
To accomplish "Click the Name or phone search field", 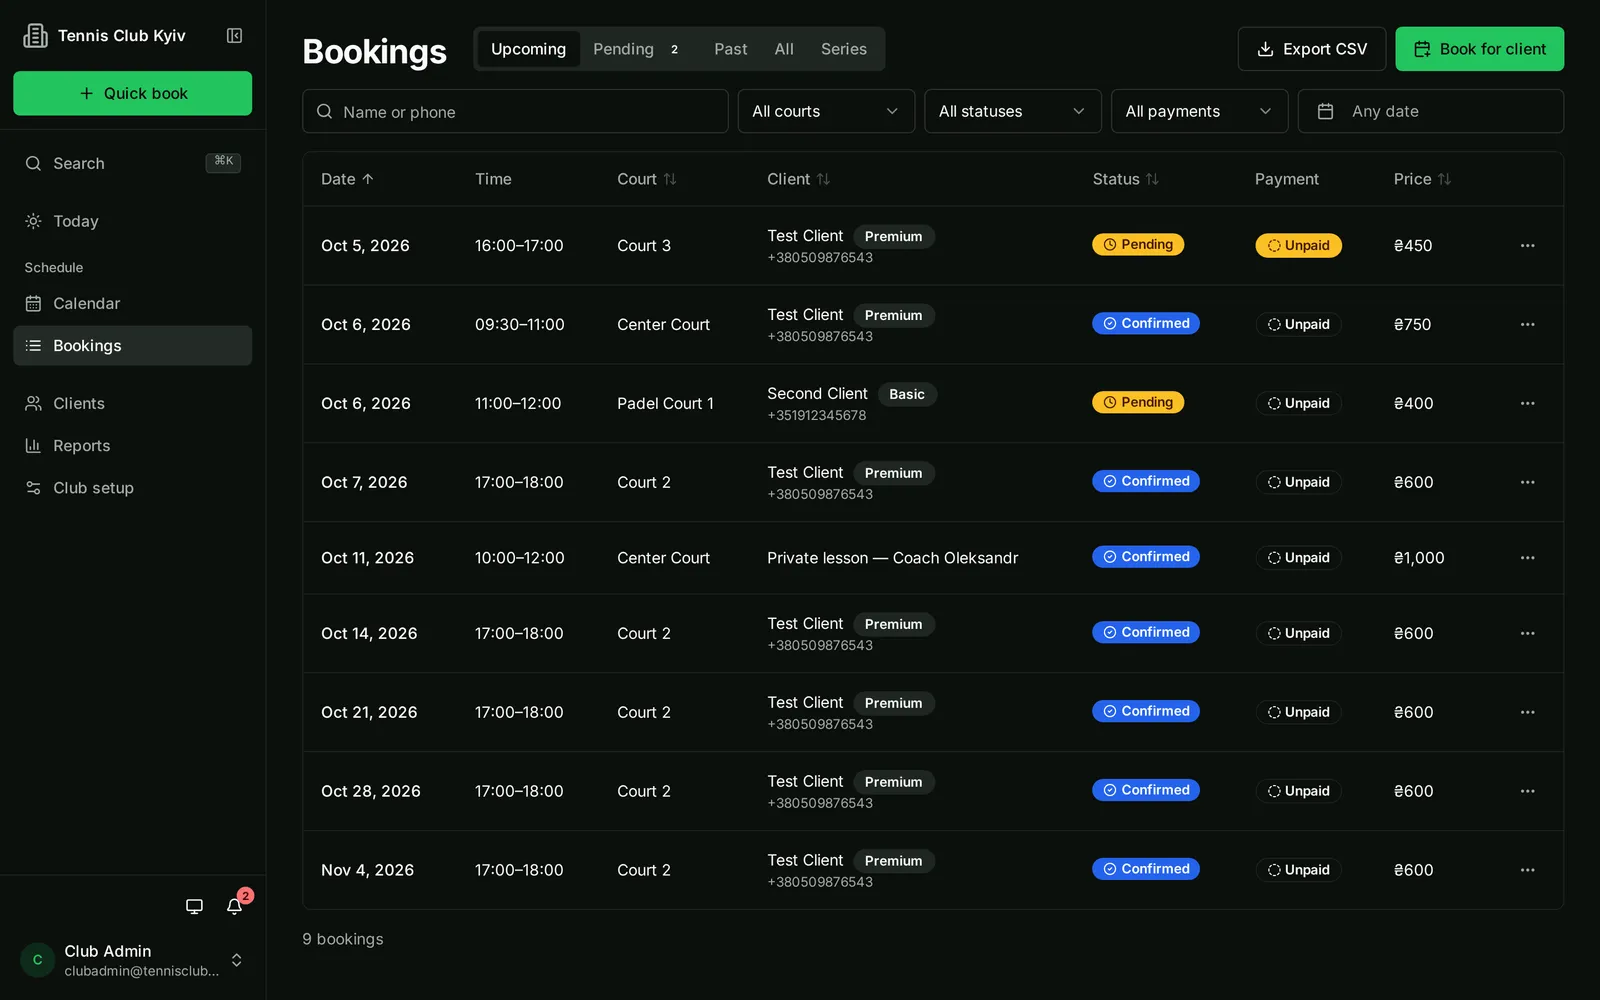I will coord(515,111).
